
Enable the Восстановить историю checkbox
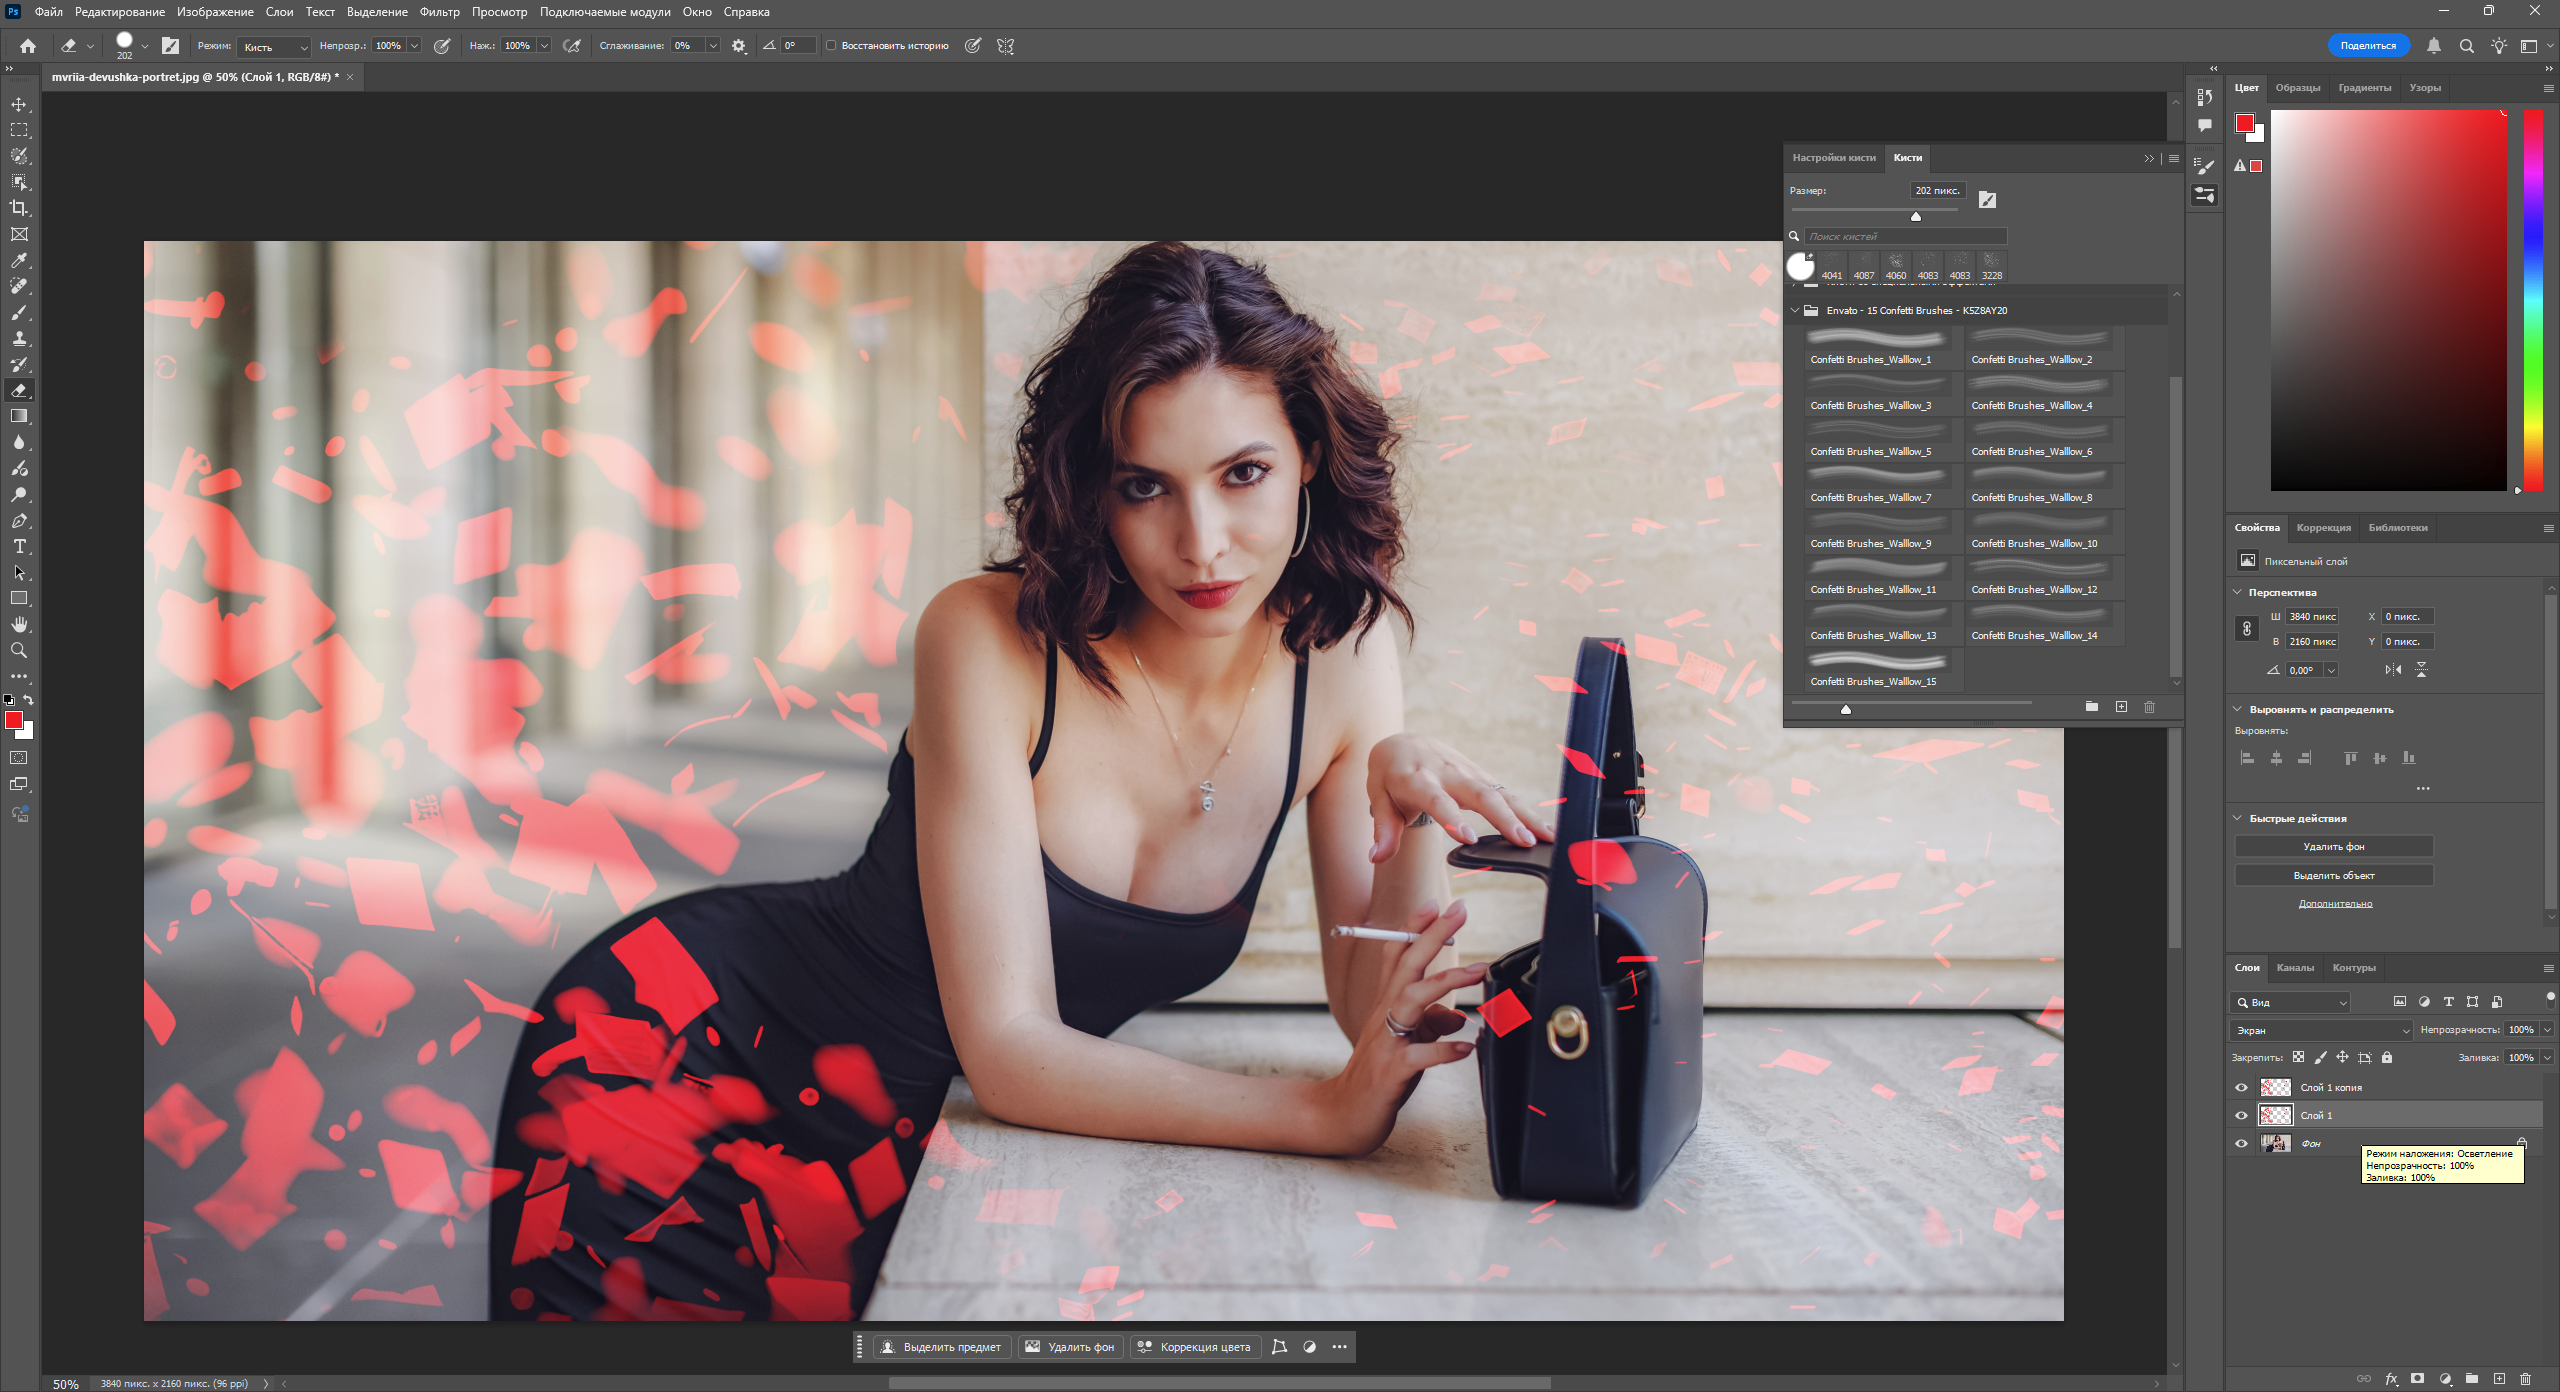click(x=831, y=46)
